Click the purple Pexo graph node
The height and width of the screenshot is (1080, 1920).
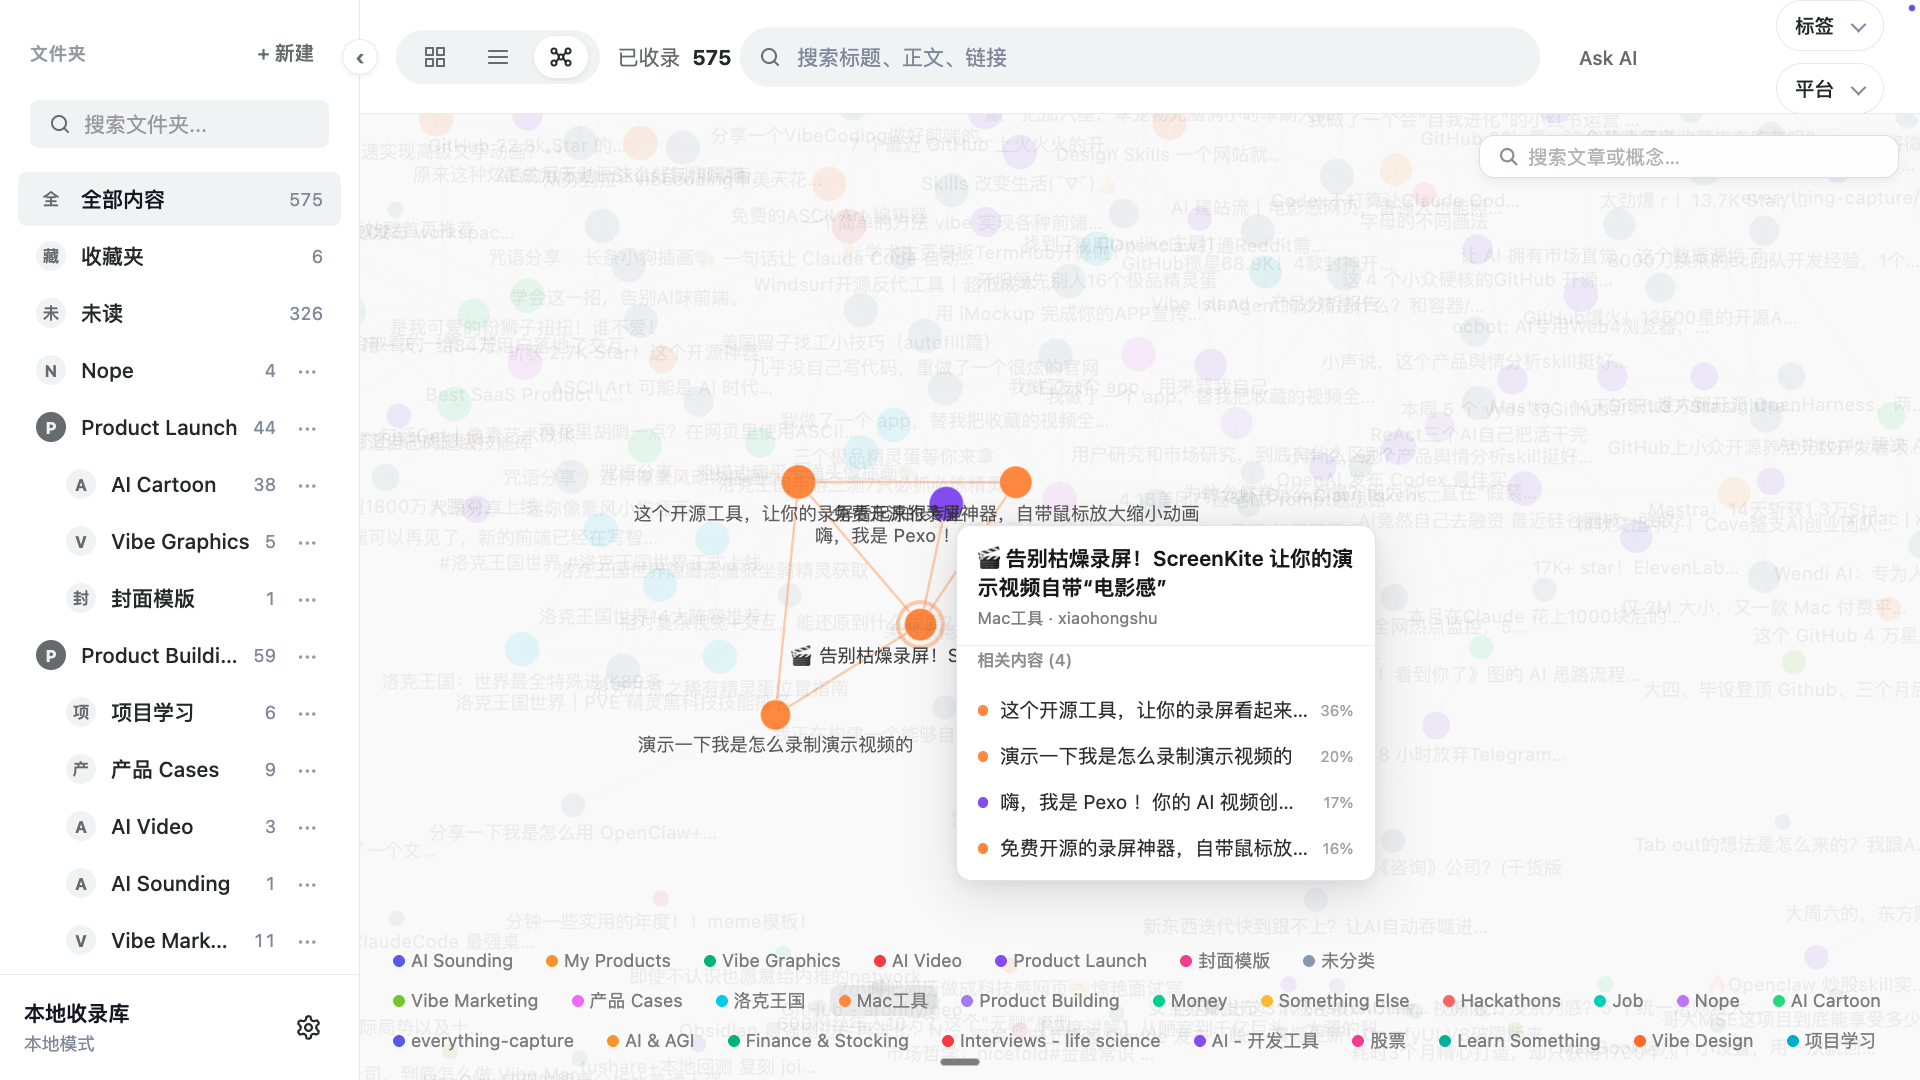(946, 503)
